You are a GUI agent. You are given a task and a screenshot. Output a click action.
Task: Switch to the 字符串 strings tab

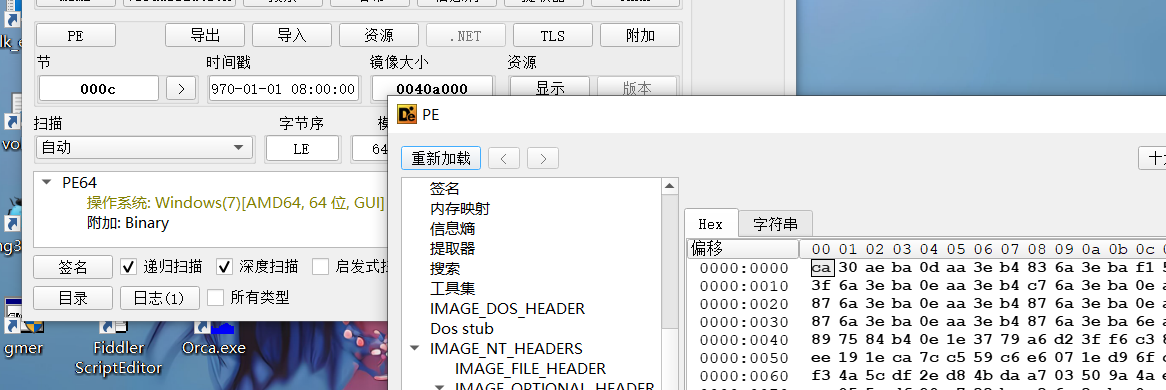pos(775,224)
